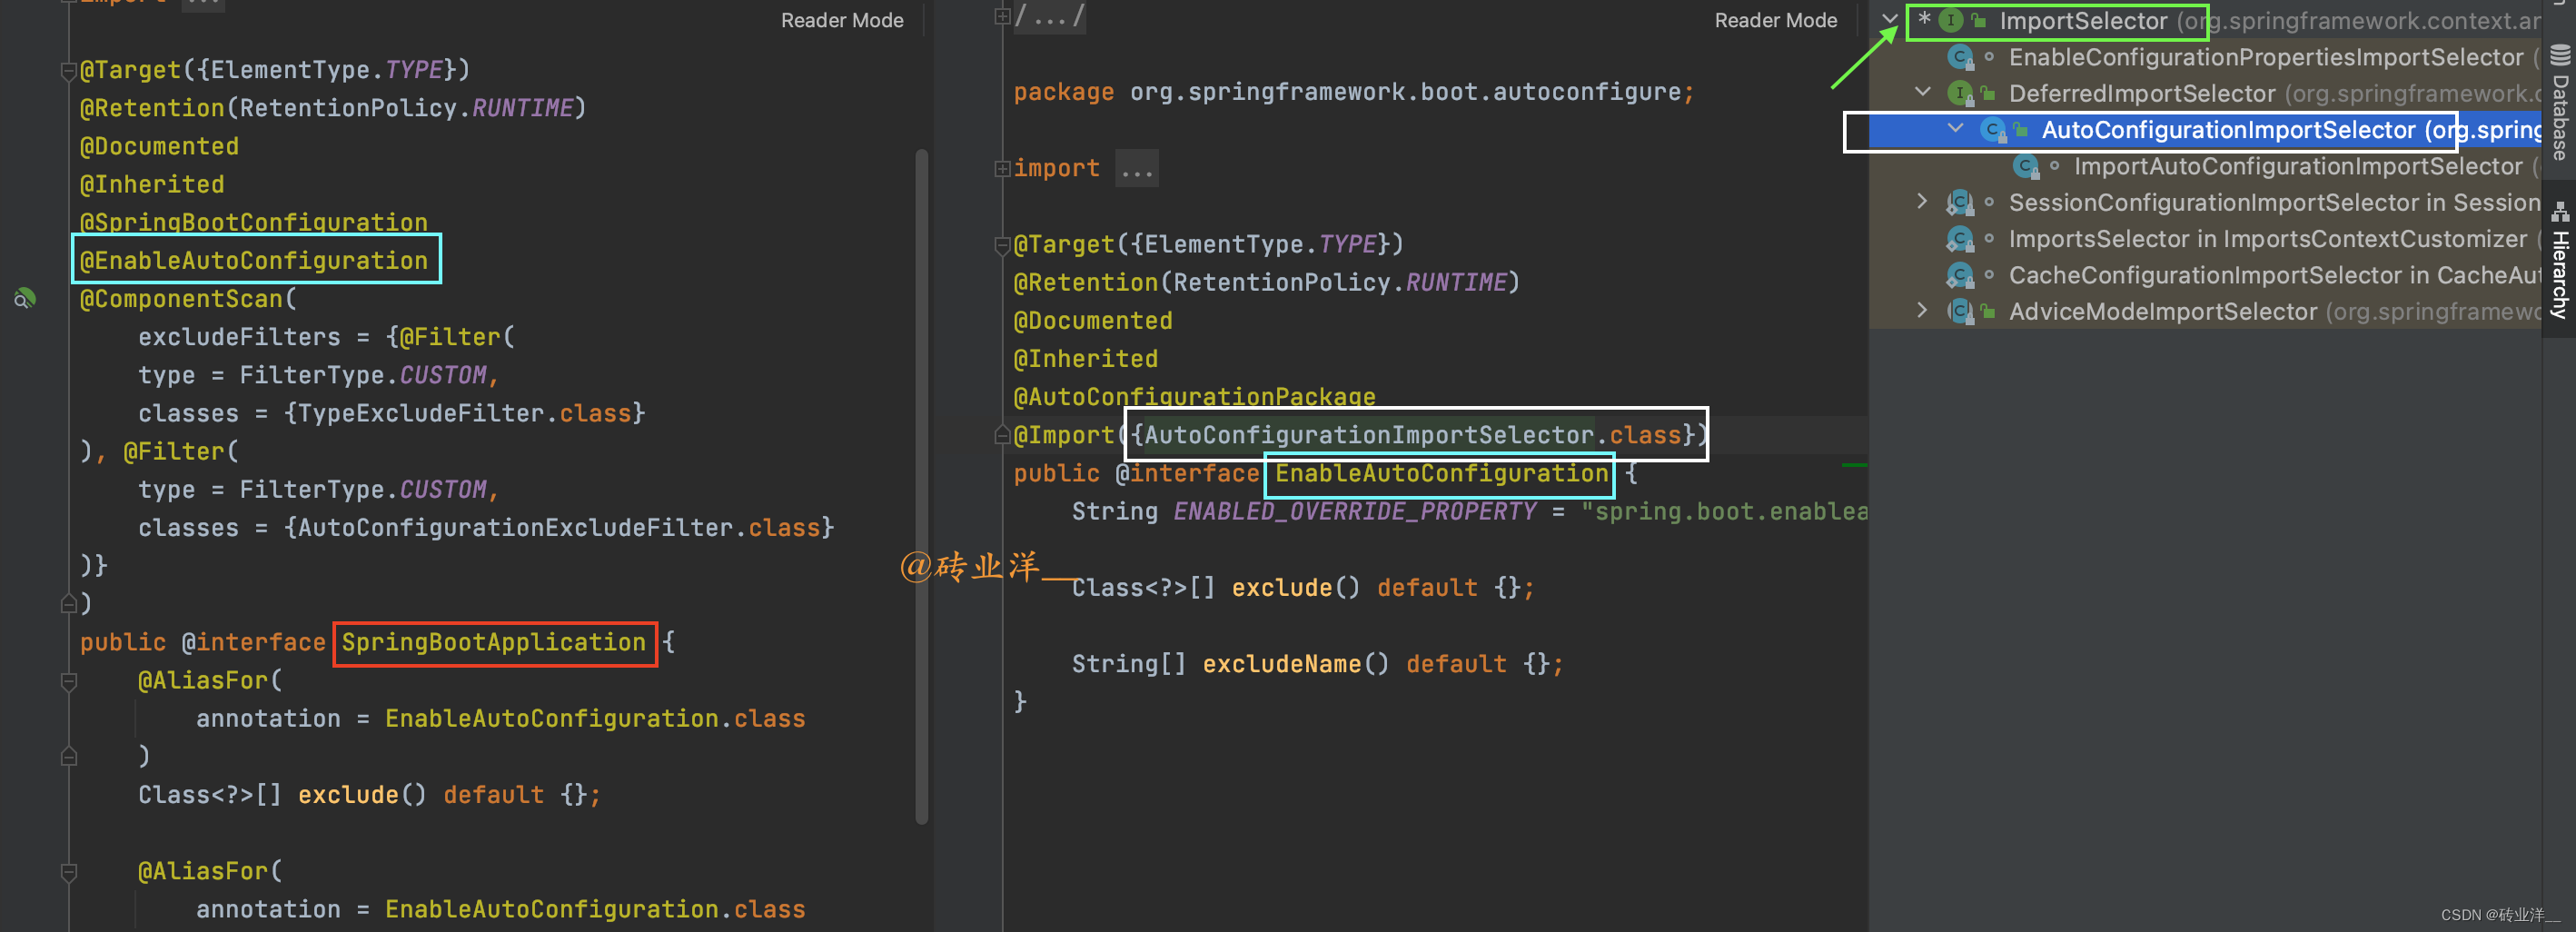This screenshot has height=932, width=2576.
Task: Toggle Reader Mode in the right editor
Action: pos(1776,20)
